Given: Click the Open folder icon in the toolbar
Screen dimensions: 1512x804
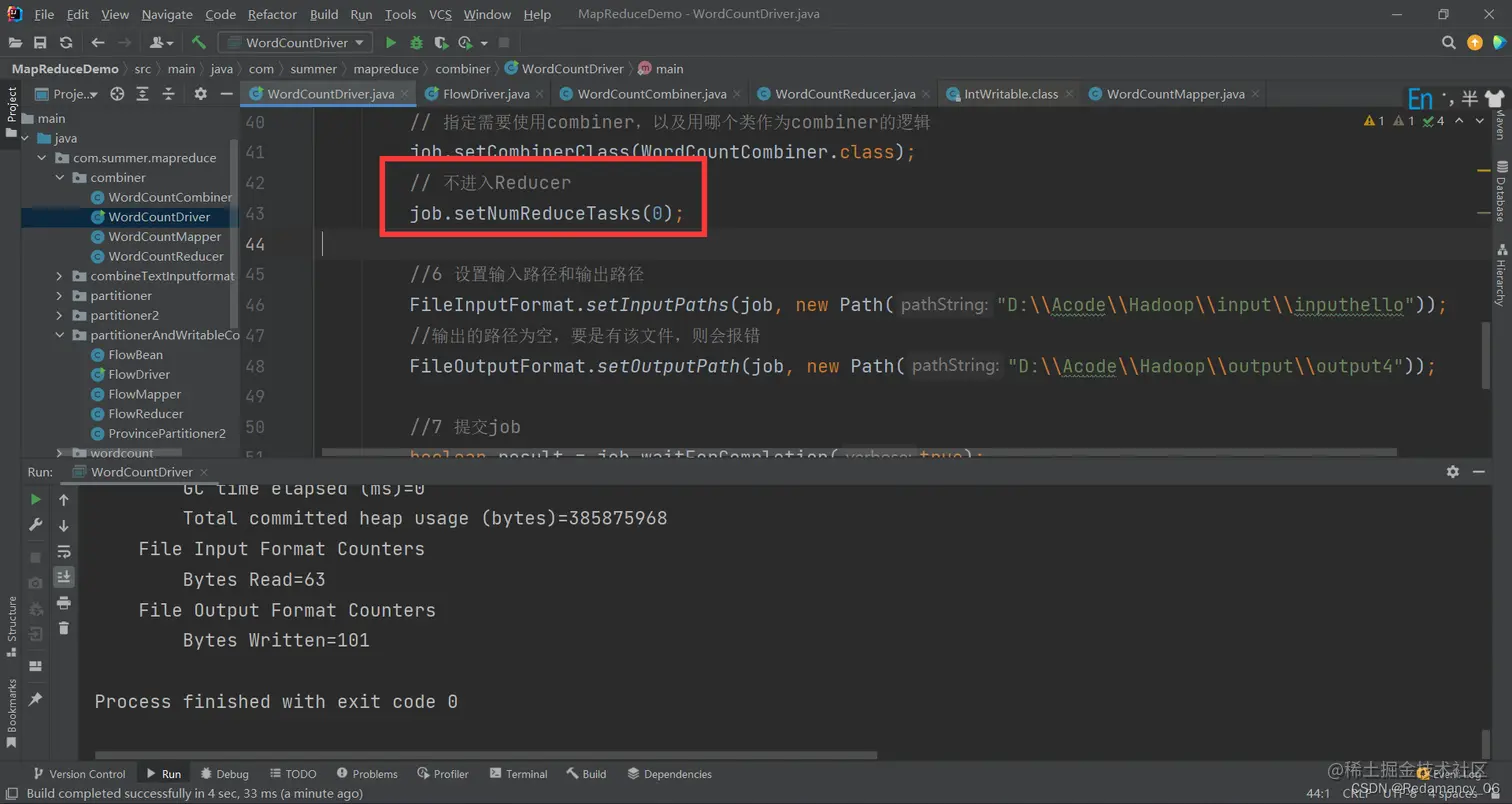Looking at the screenshot, I should point(15,43).
